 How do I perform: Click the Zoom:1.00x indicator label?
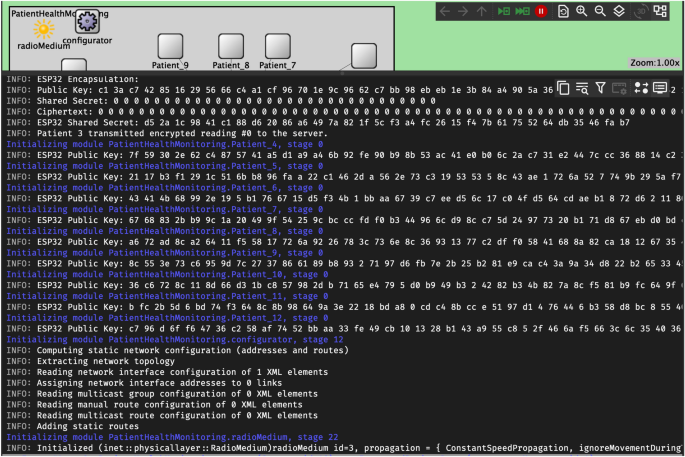tap(654, 63)
